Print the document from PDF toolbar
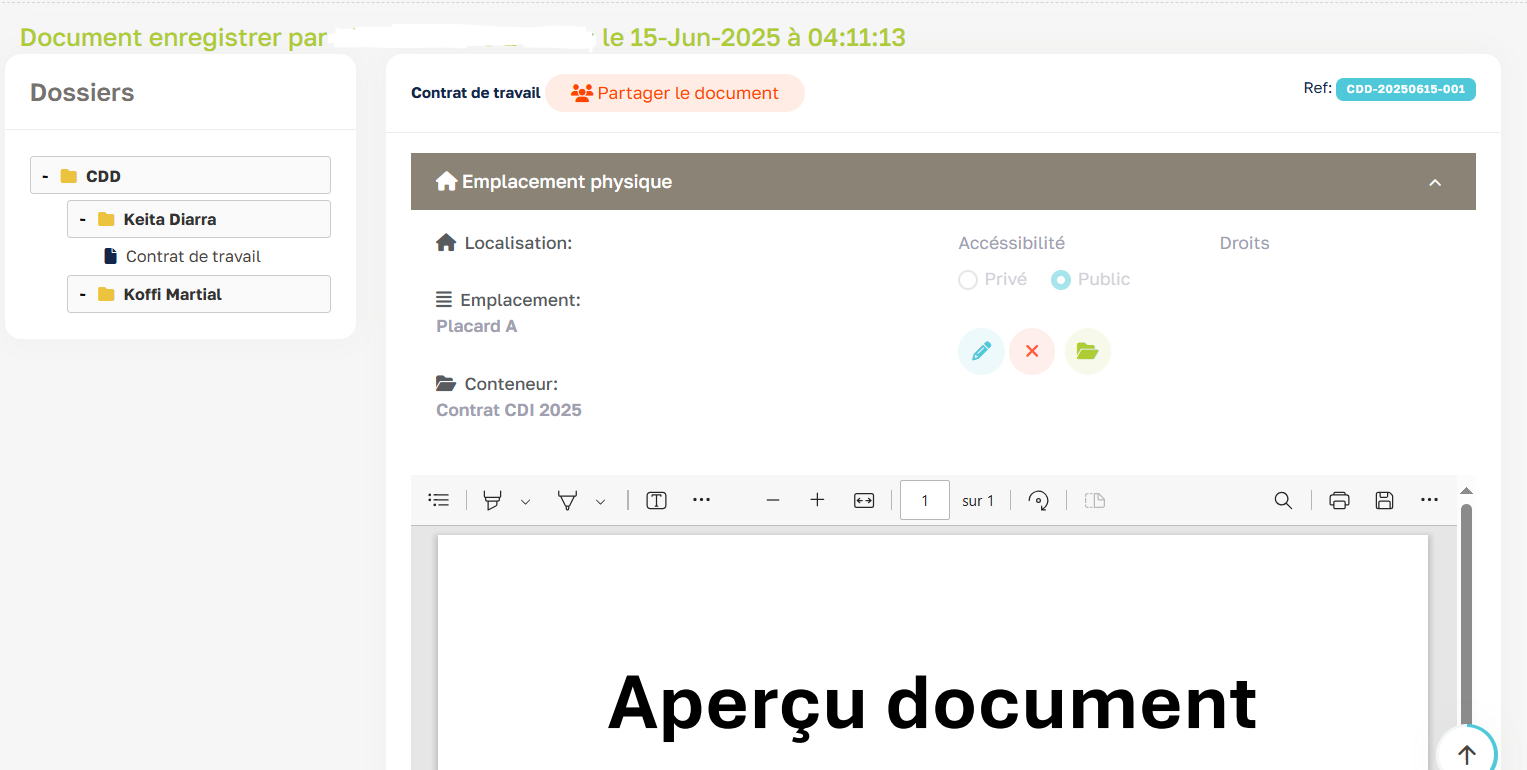This screenshot has height=770, width=1527. pyautogui.click(x=1339, y=500)
